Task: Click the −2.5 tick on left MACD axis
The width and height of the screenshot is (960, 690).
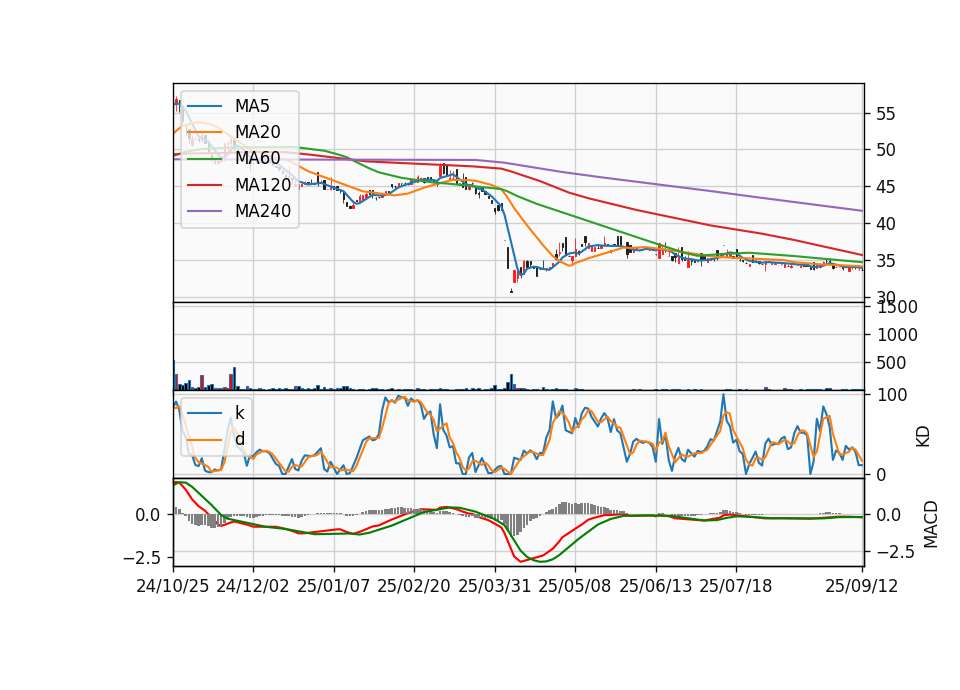Action: (142, 558)
